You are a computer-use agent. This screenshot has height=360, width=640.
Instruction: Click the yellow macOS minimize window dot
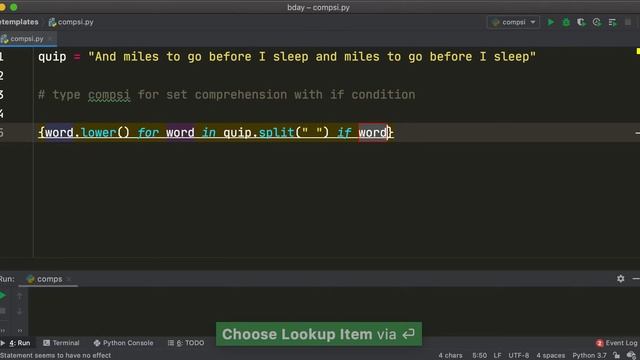pyautogui.click(x=2, y=7)
